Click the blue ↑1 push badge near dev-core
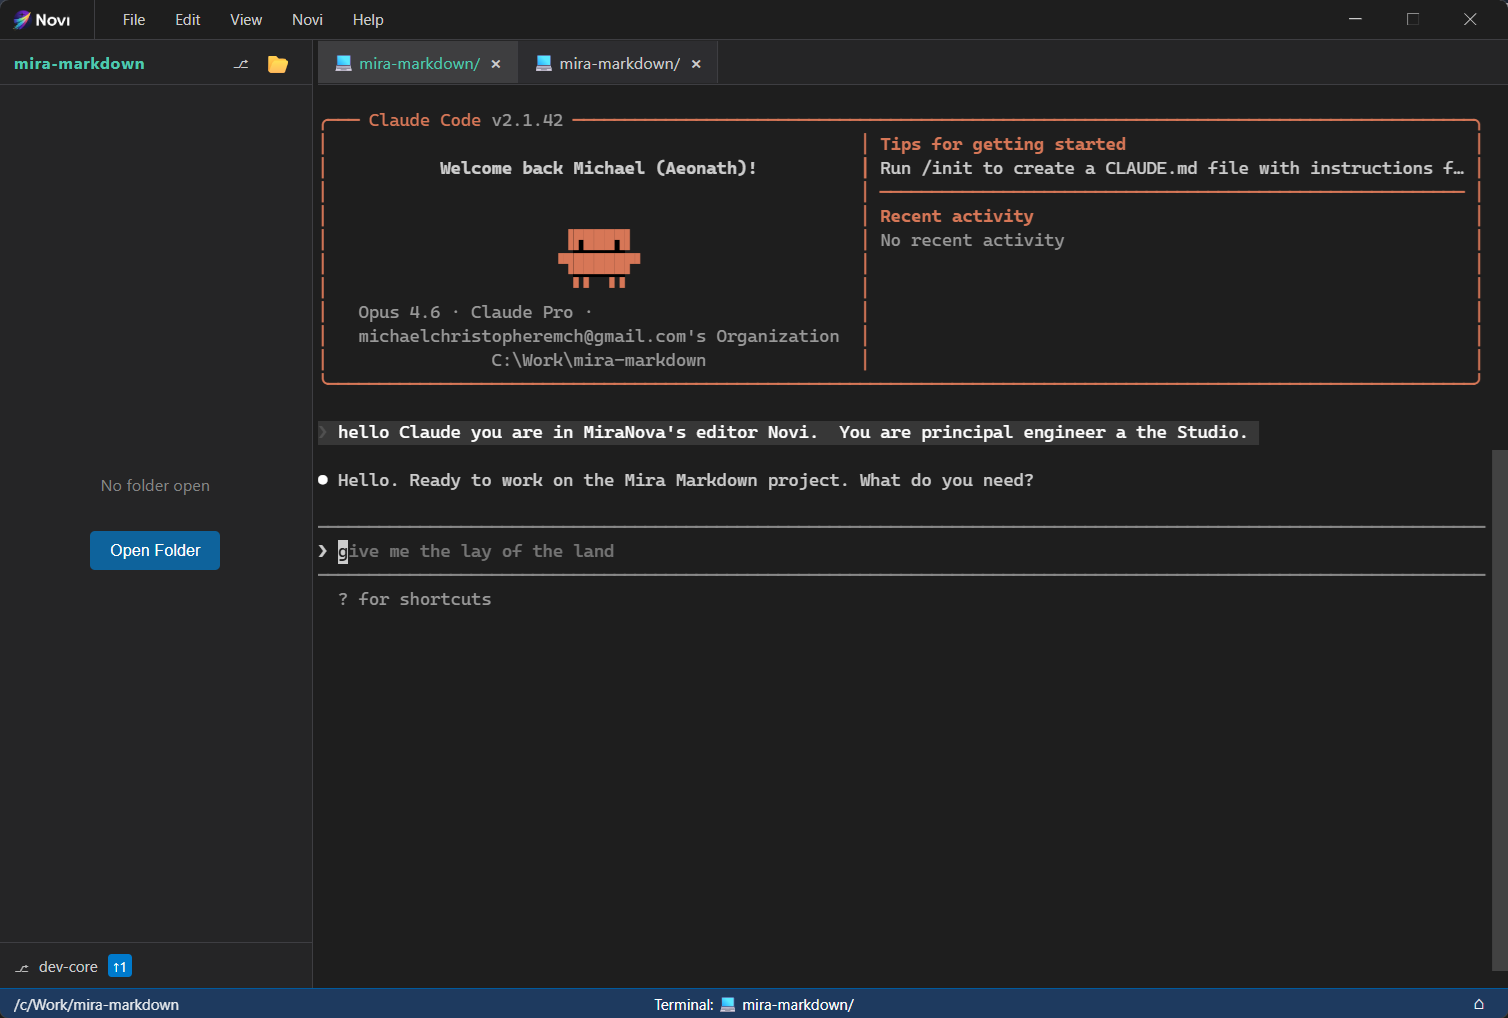Viewport: 1508px width, 1018px height. [119, 966]
